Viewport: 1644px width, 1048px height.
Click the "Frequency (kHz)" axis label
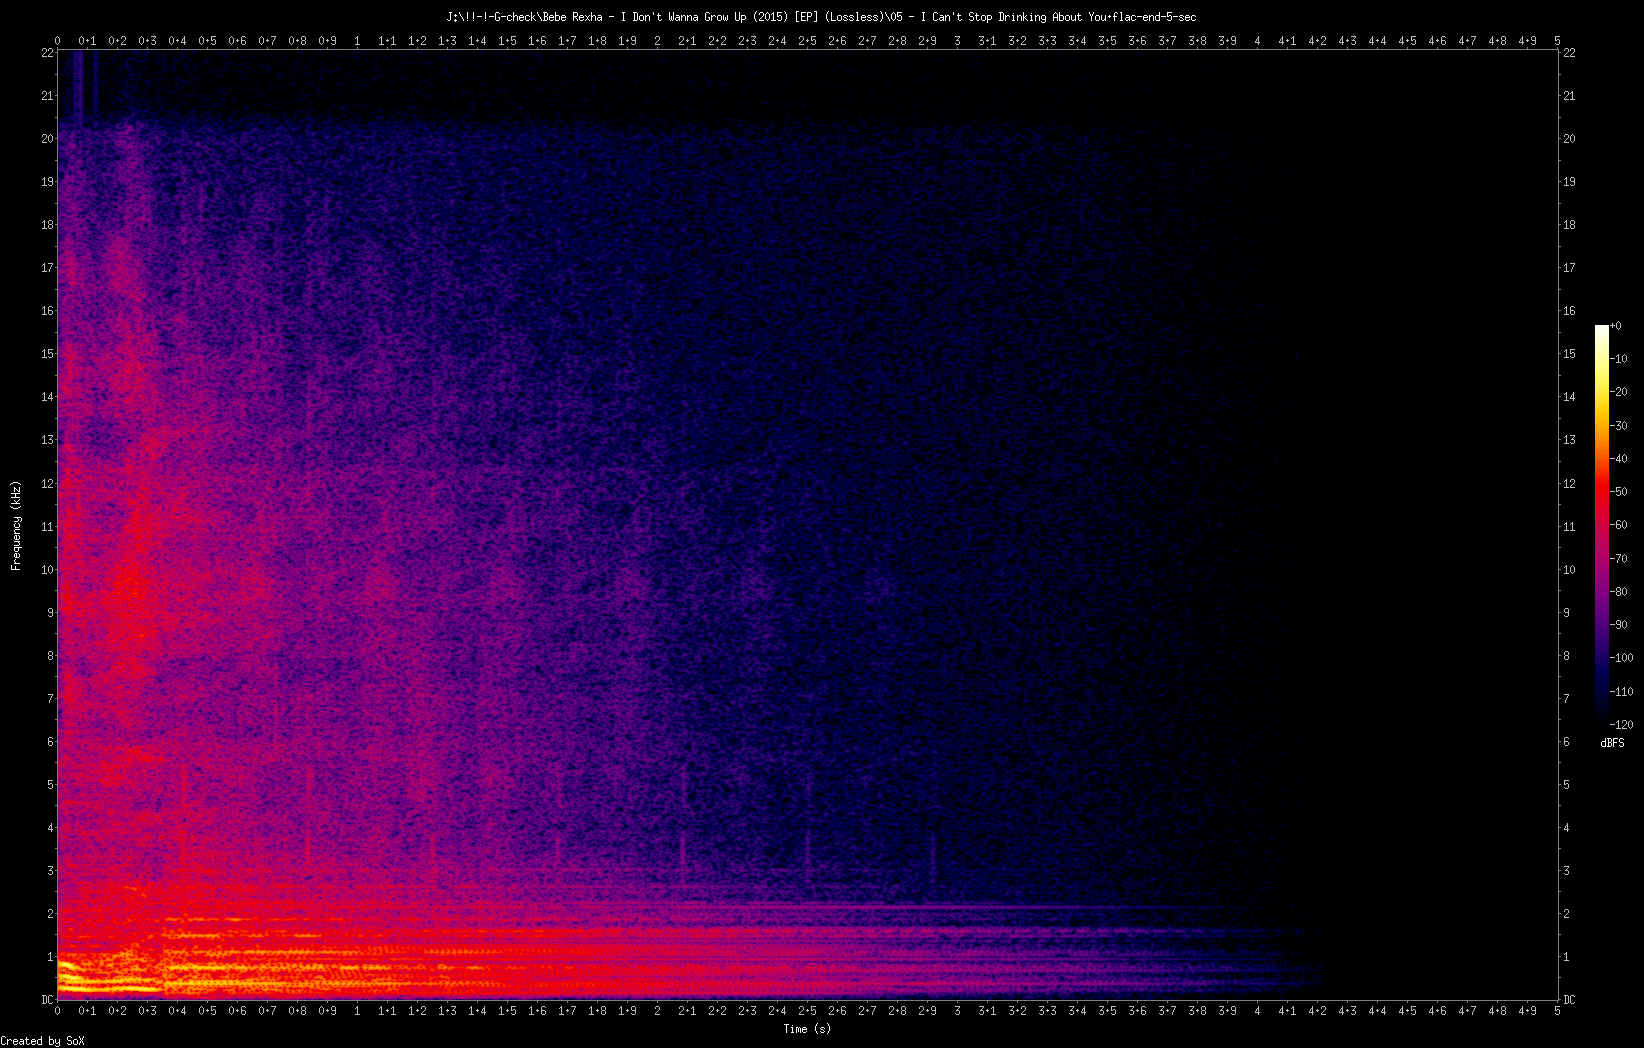pyautogui.click(x=16, y=526)
